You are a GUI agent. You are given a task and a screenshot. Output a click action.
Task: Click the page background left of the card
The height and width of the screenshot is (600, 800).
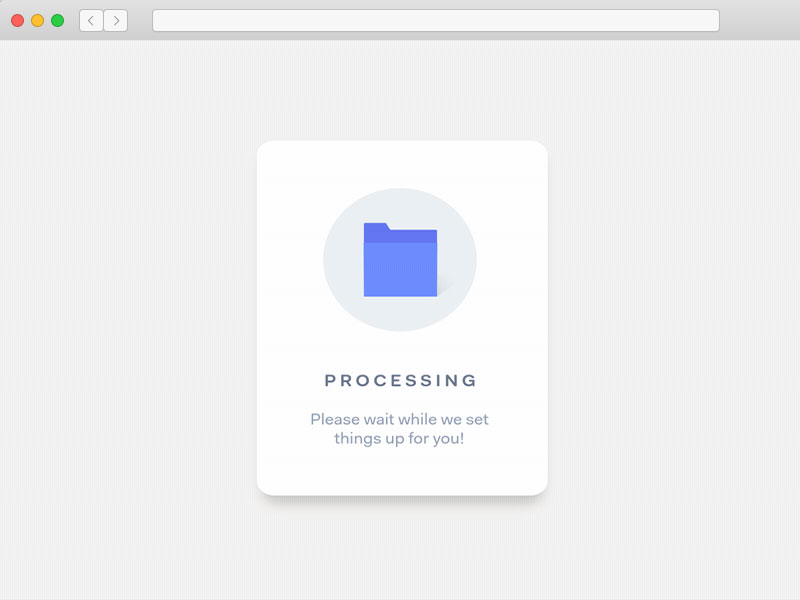click(x=128, y=320)
